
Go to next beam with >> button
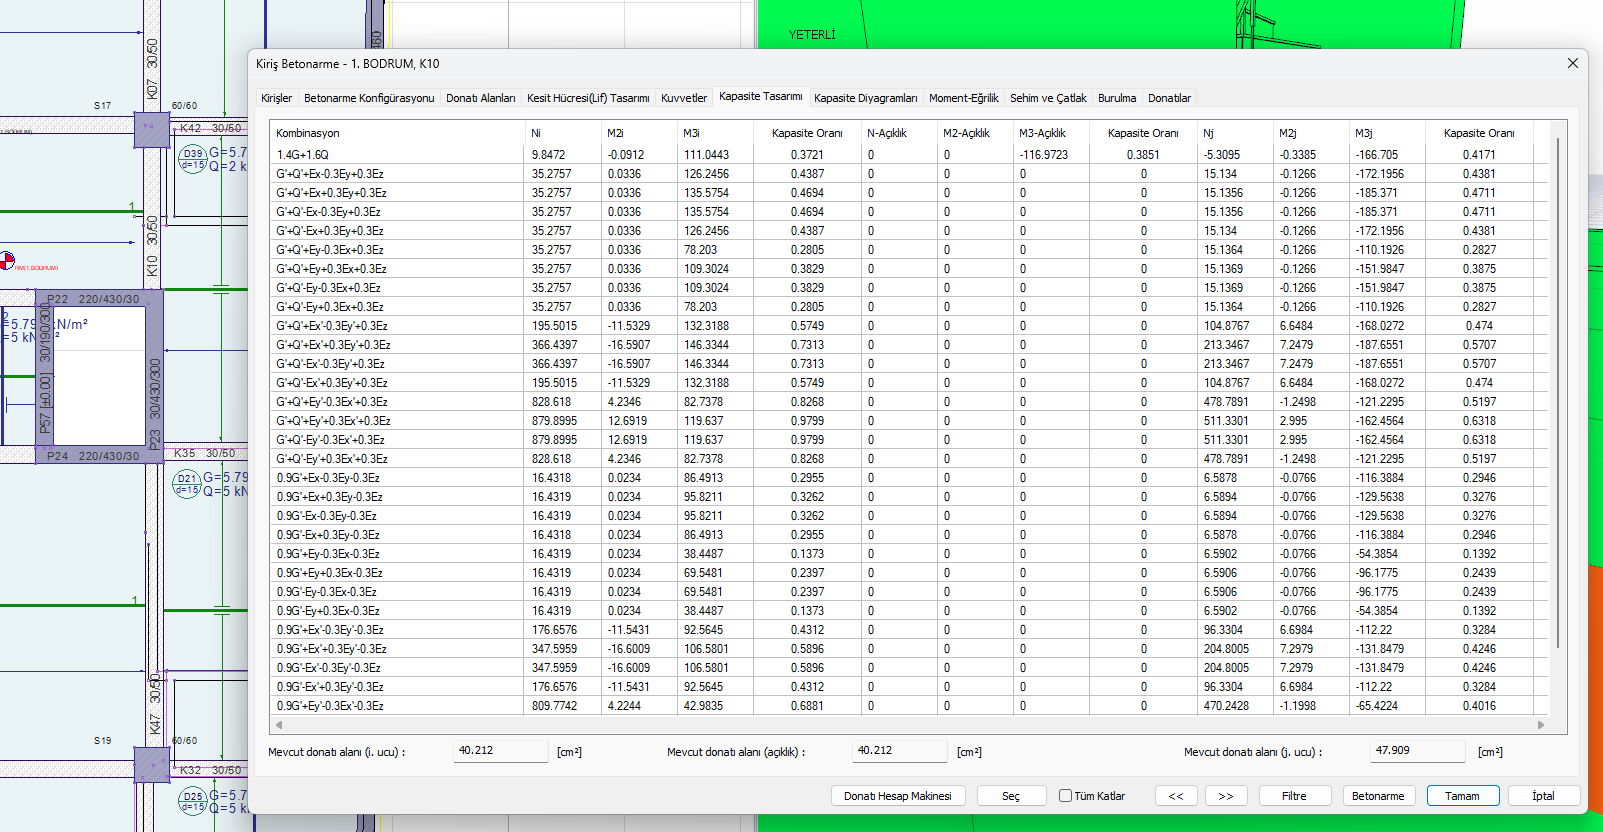click(x=1226, y=796)
